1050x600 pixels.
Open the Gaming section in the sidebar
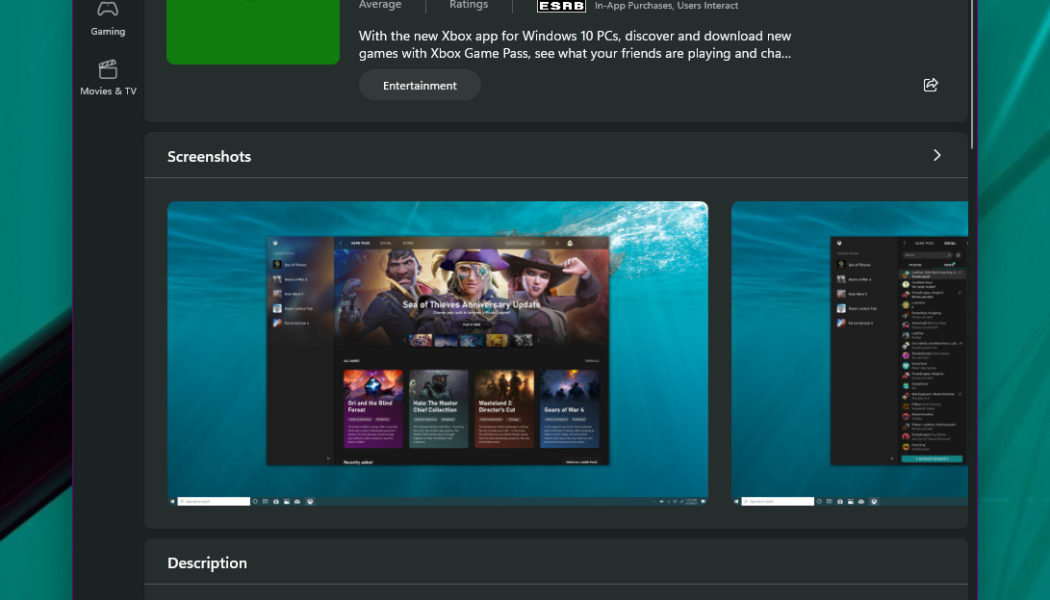pyautogui.click(x=107, y=20)
